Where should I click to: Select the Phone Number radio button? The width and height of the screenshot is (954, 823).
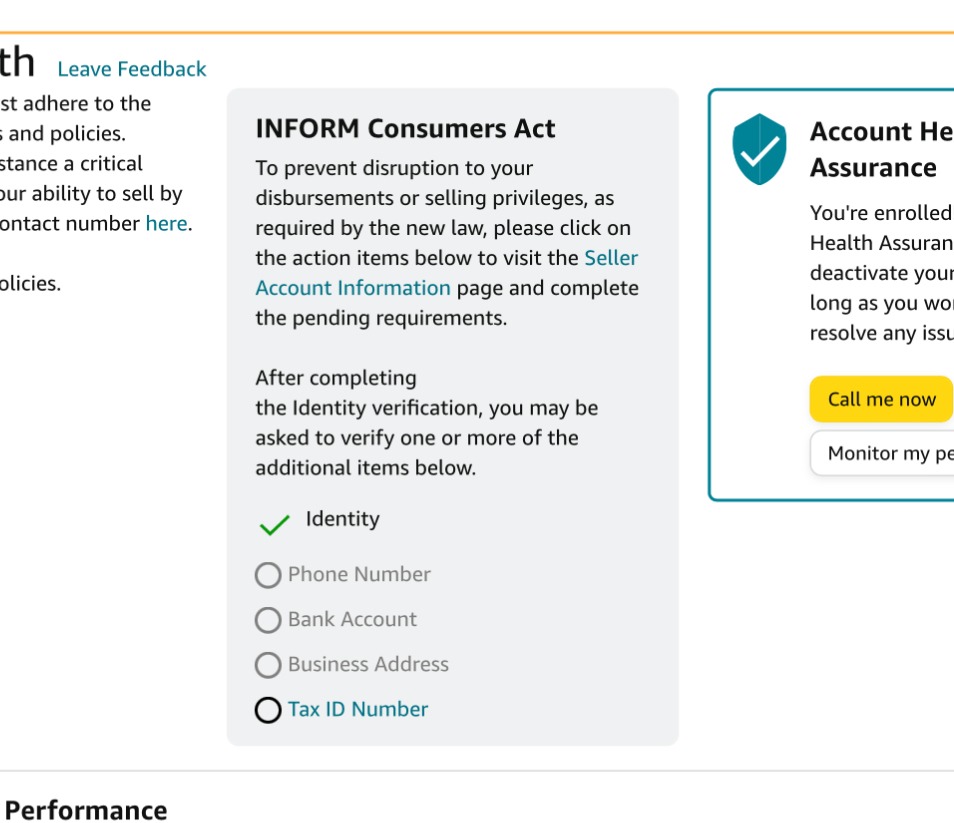pos(267,575)
